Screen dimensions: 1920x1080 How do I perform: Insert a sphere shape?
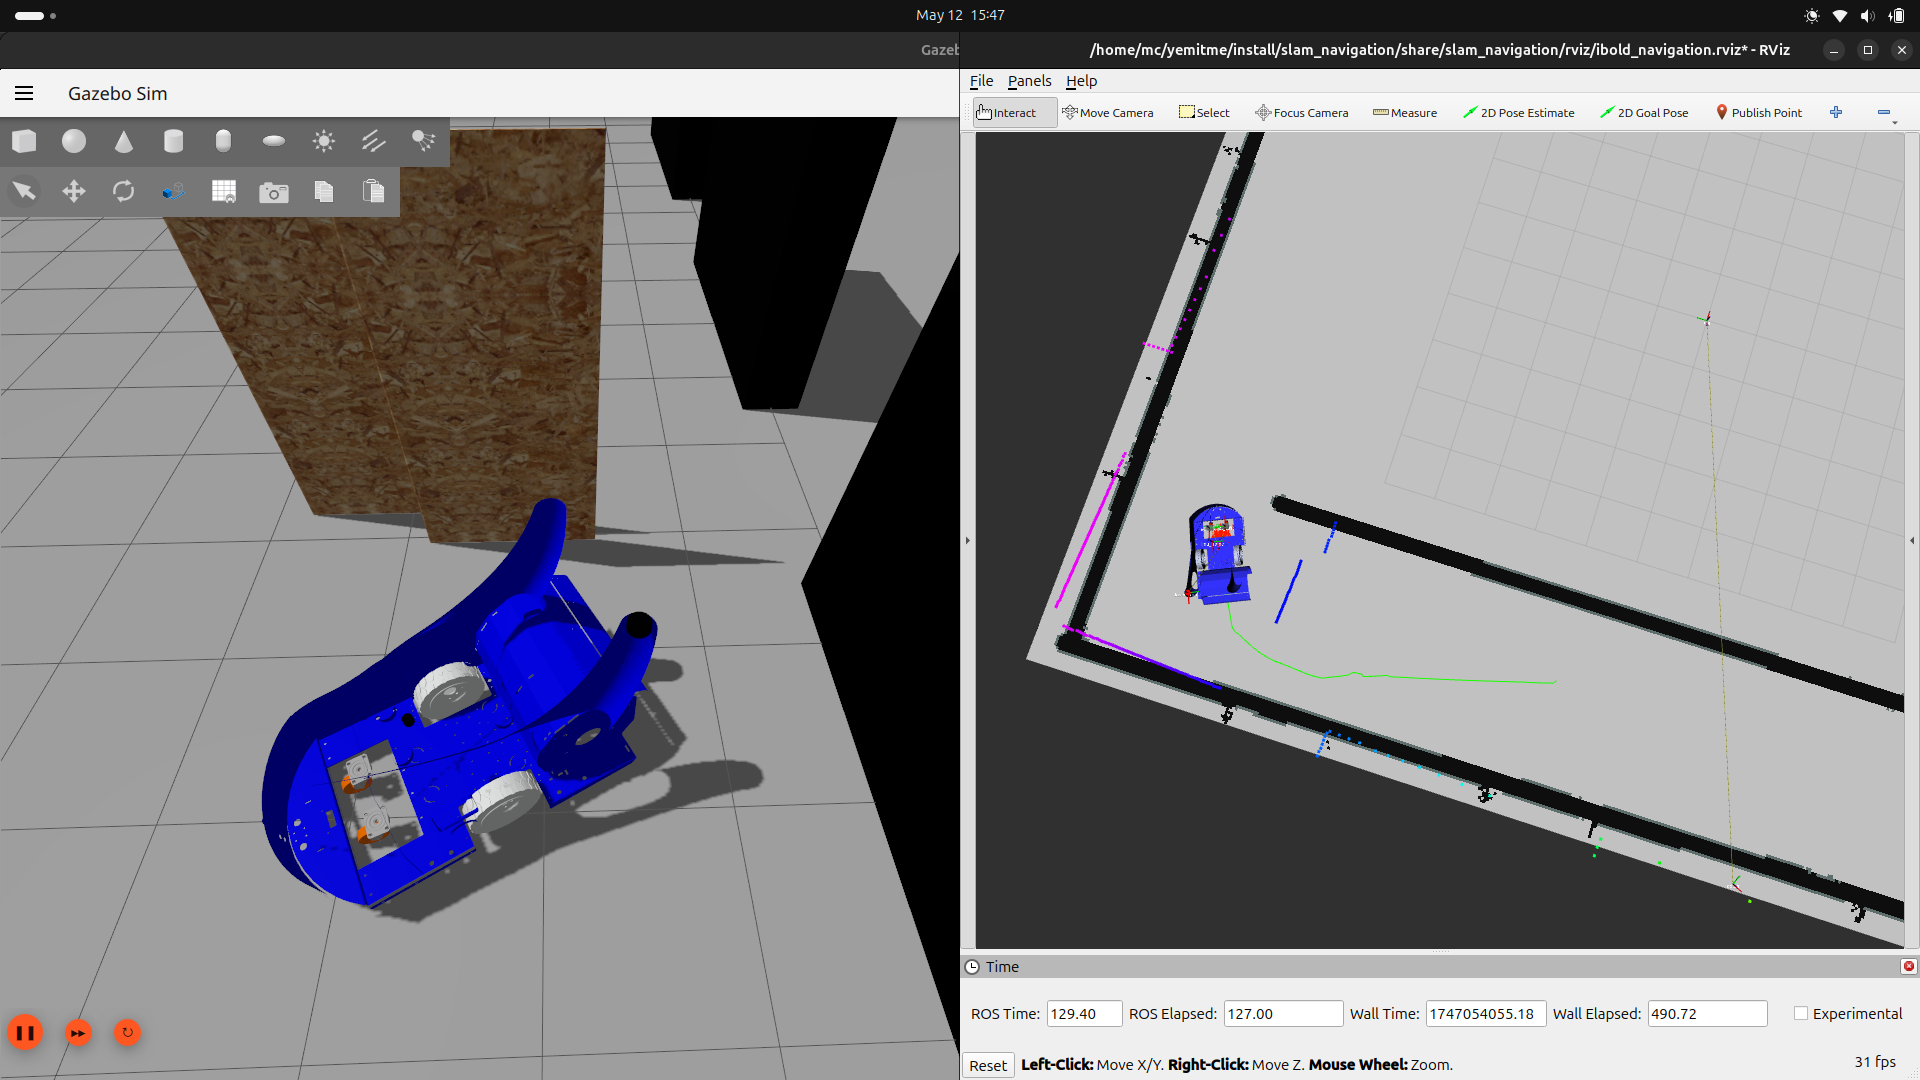pyautogui.click(x=74, y=141)
